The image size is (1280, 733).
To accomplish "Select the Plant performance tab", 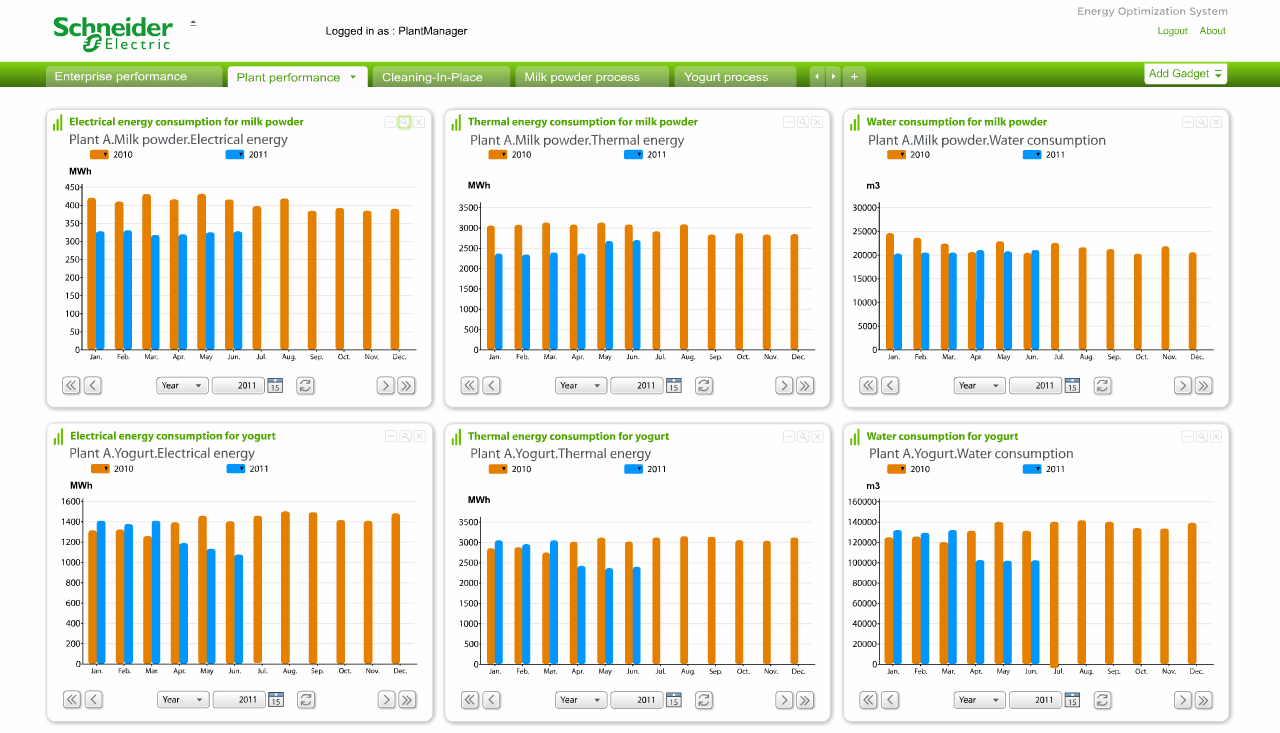I will pyautogui.click(x=297, y=77).
